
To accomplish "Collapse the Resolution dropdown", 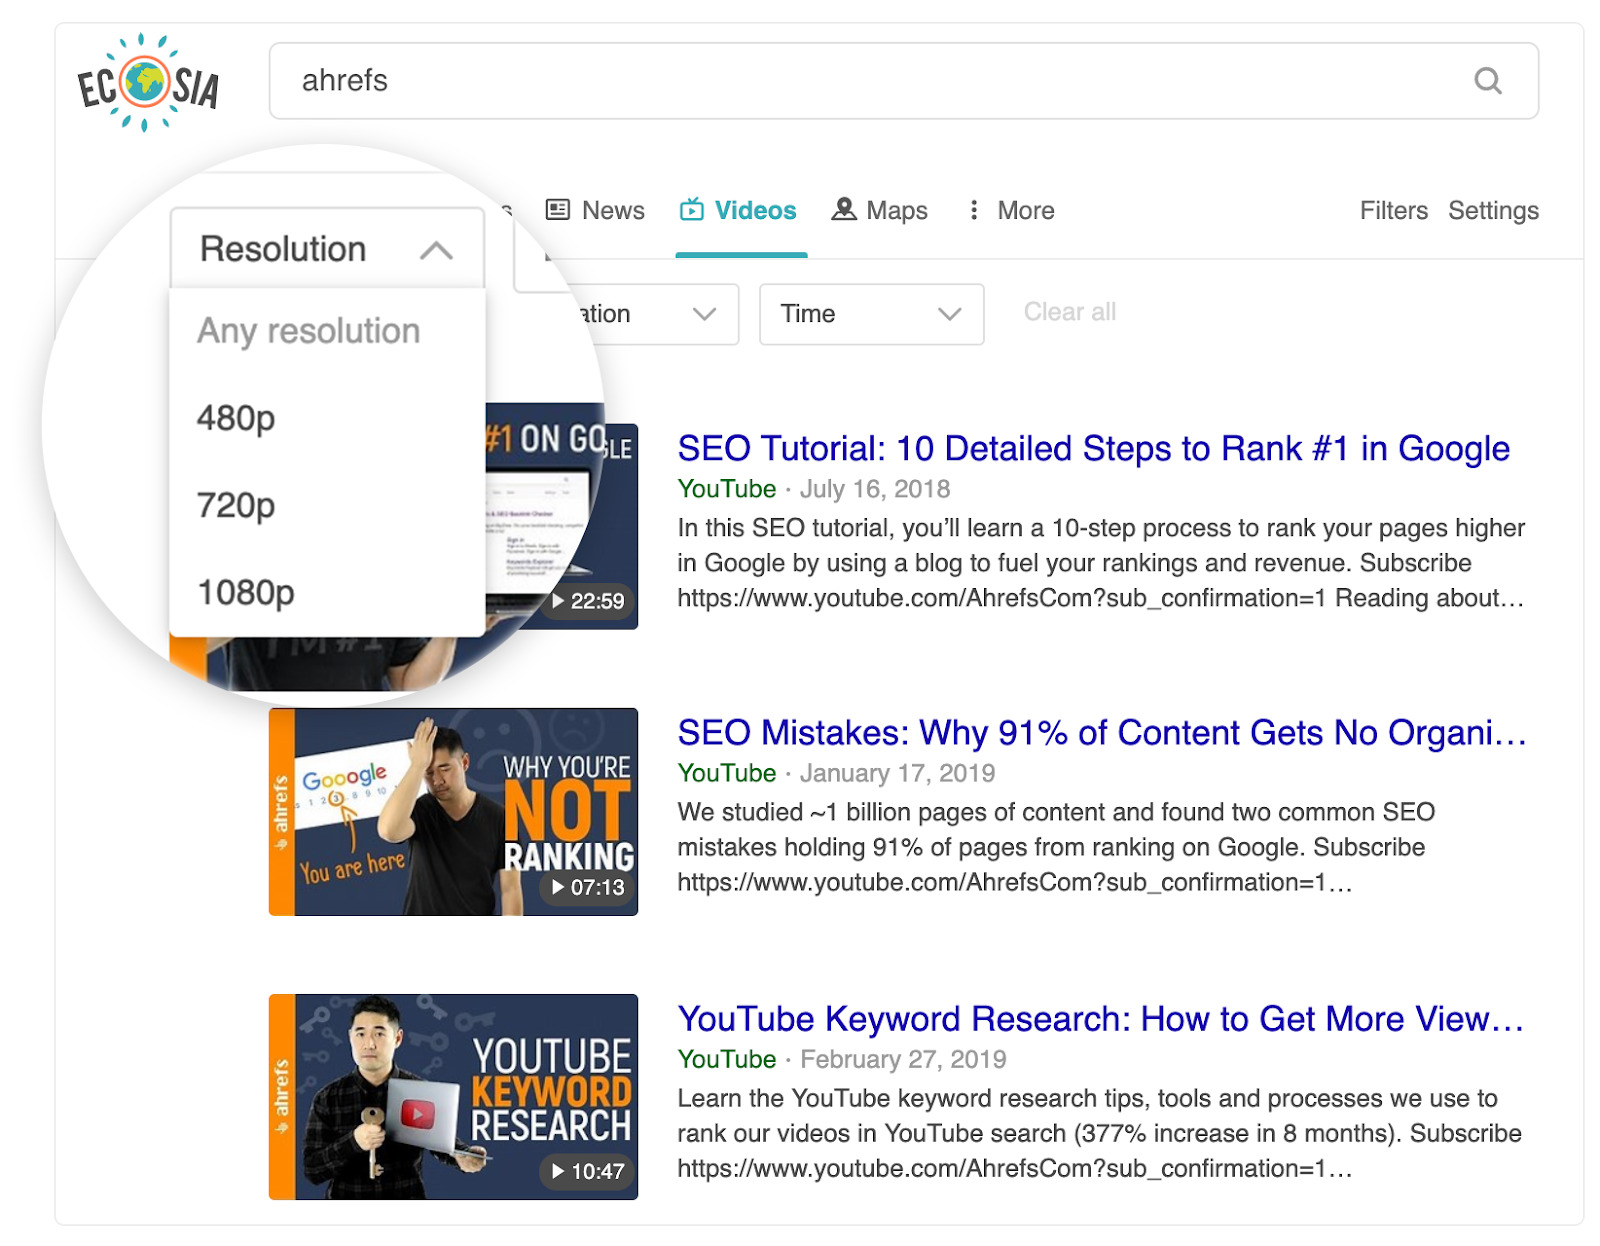I will (x=327, y=249).
